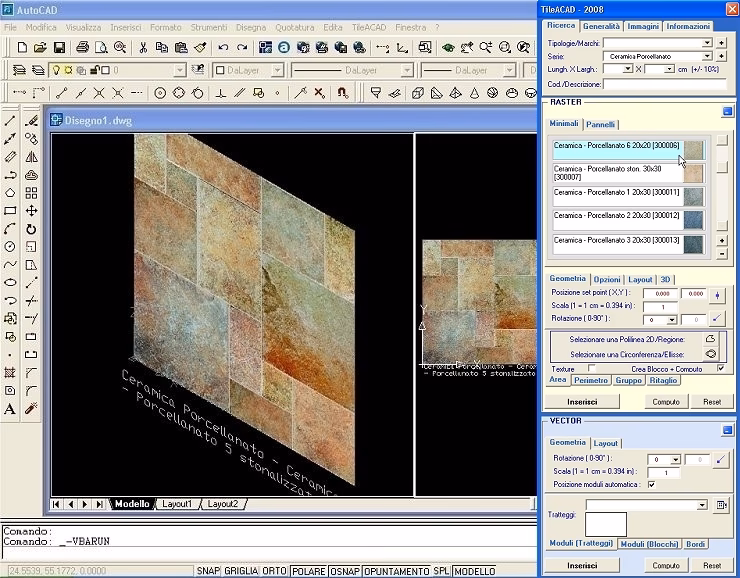This screenshot has height=578, width=740.
Task: Open the Tratteggi dropdown list
Action: (x=702, y=505)
